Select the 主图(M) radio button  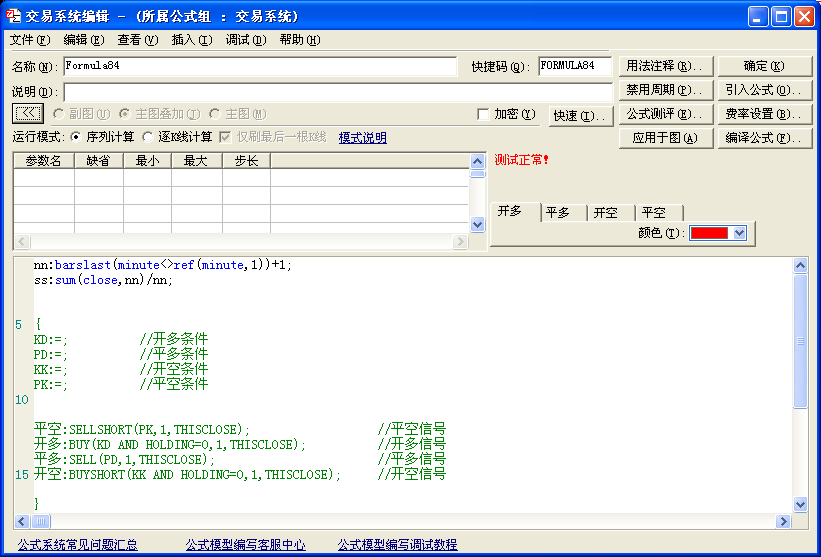tap(215, 114)
